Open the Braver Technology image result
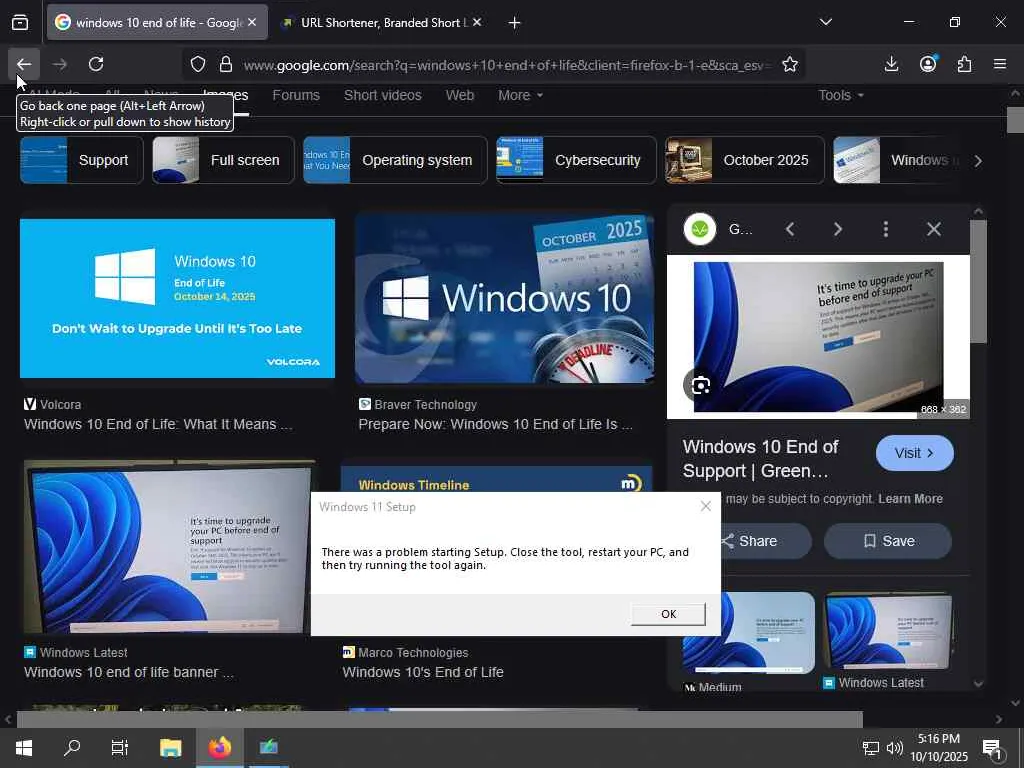Image resolution: width=1024 pixels, height=768 pixels. pos(505,298)
